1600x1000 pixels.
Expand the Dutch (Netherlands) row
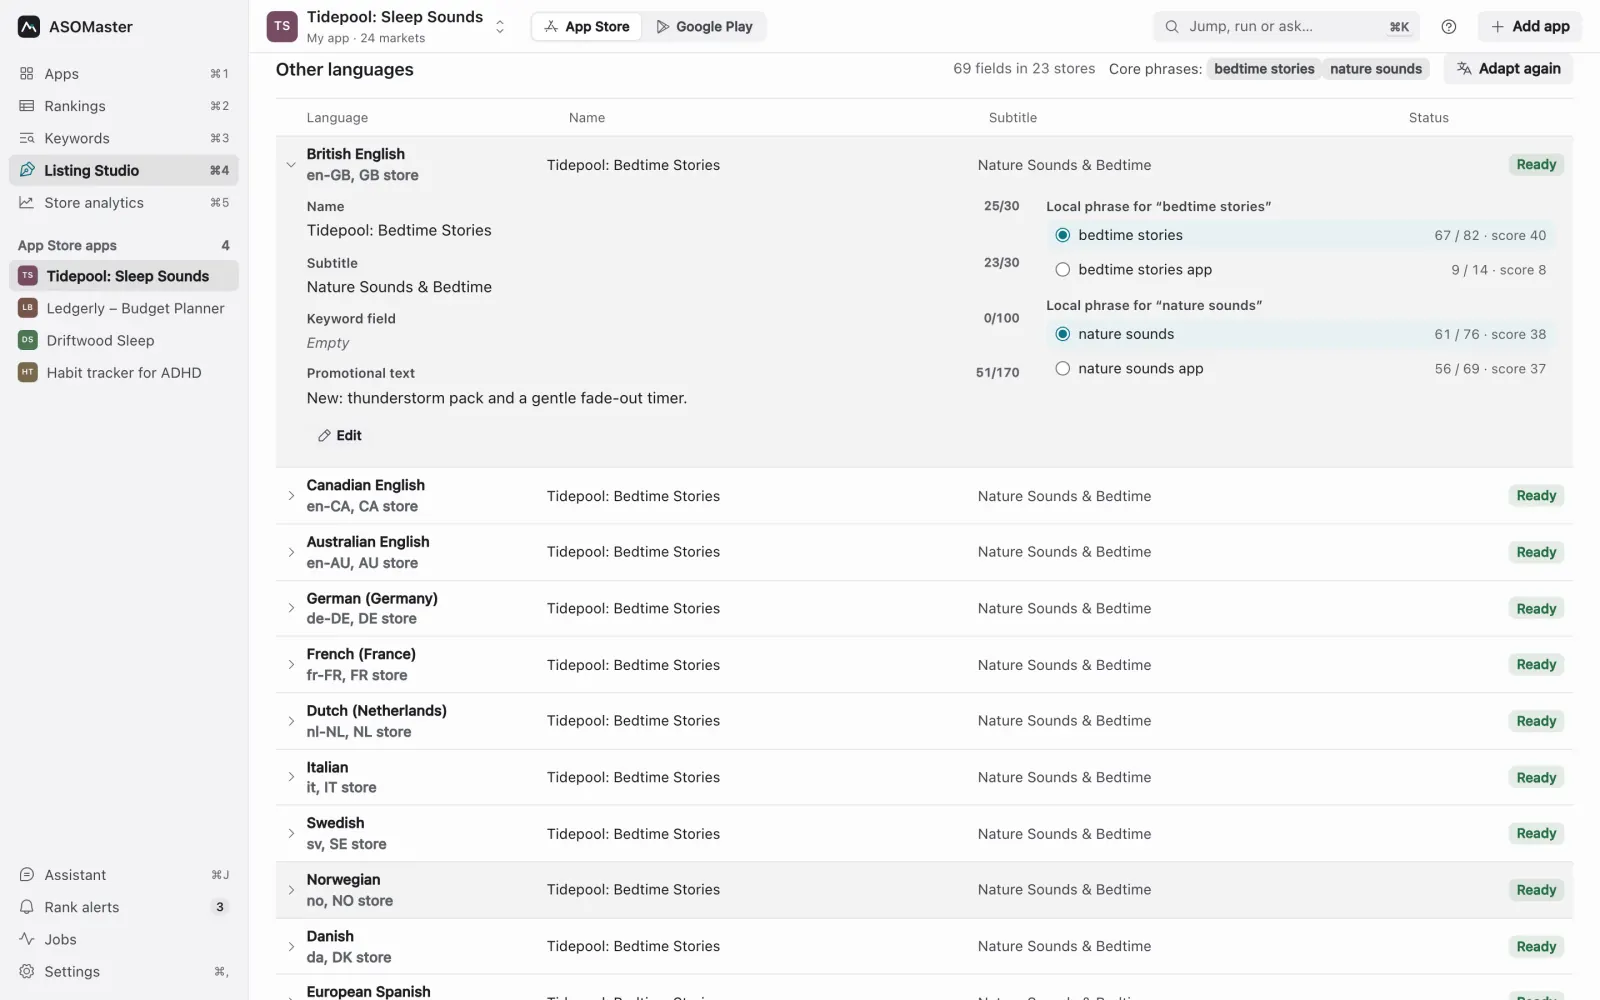291,721
